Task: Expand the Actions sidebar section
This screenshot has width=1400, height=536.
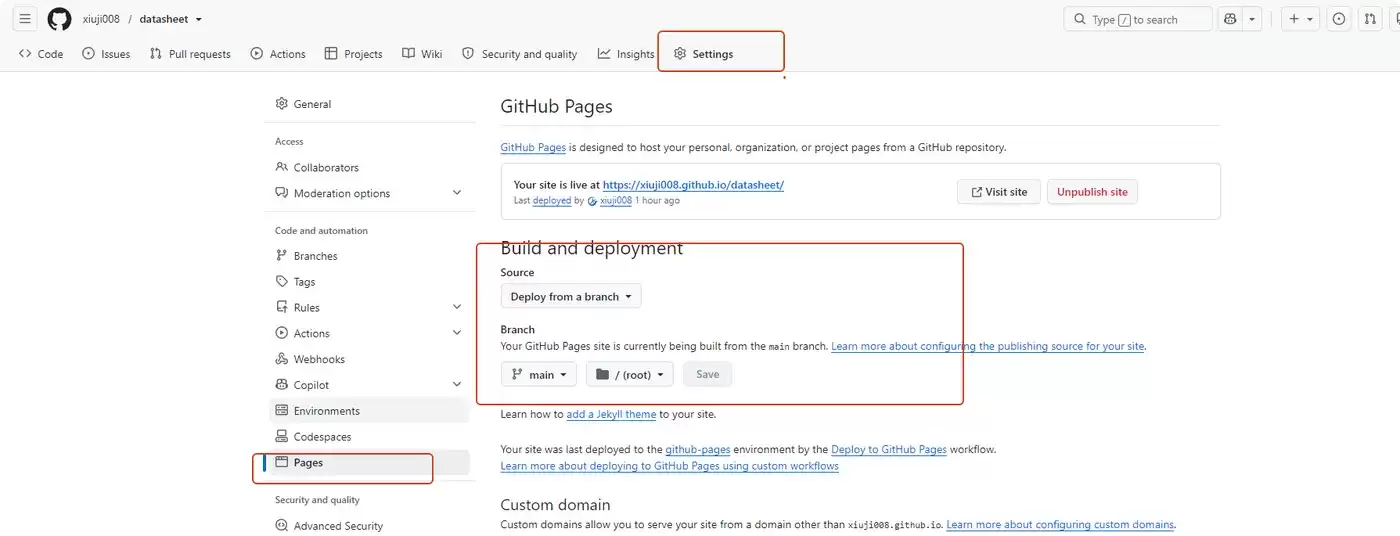Action: coord(369,333)
